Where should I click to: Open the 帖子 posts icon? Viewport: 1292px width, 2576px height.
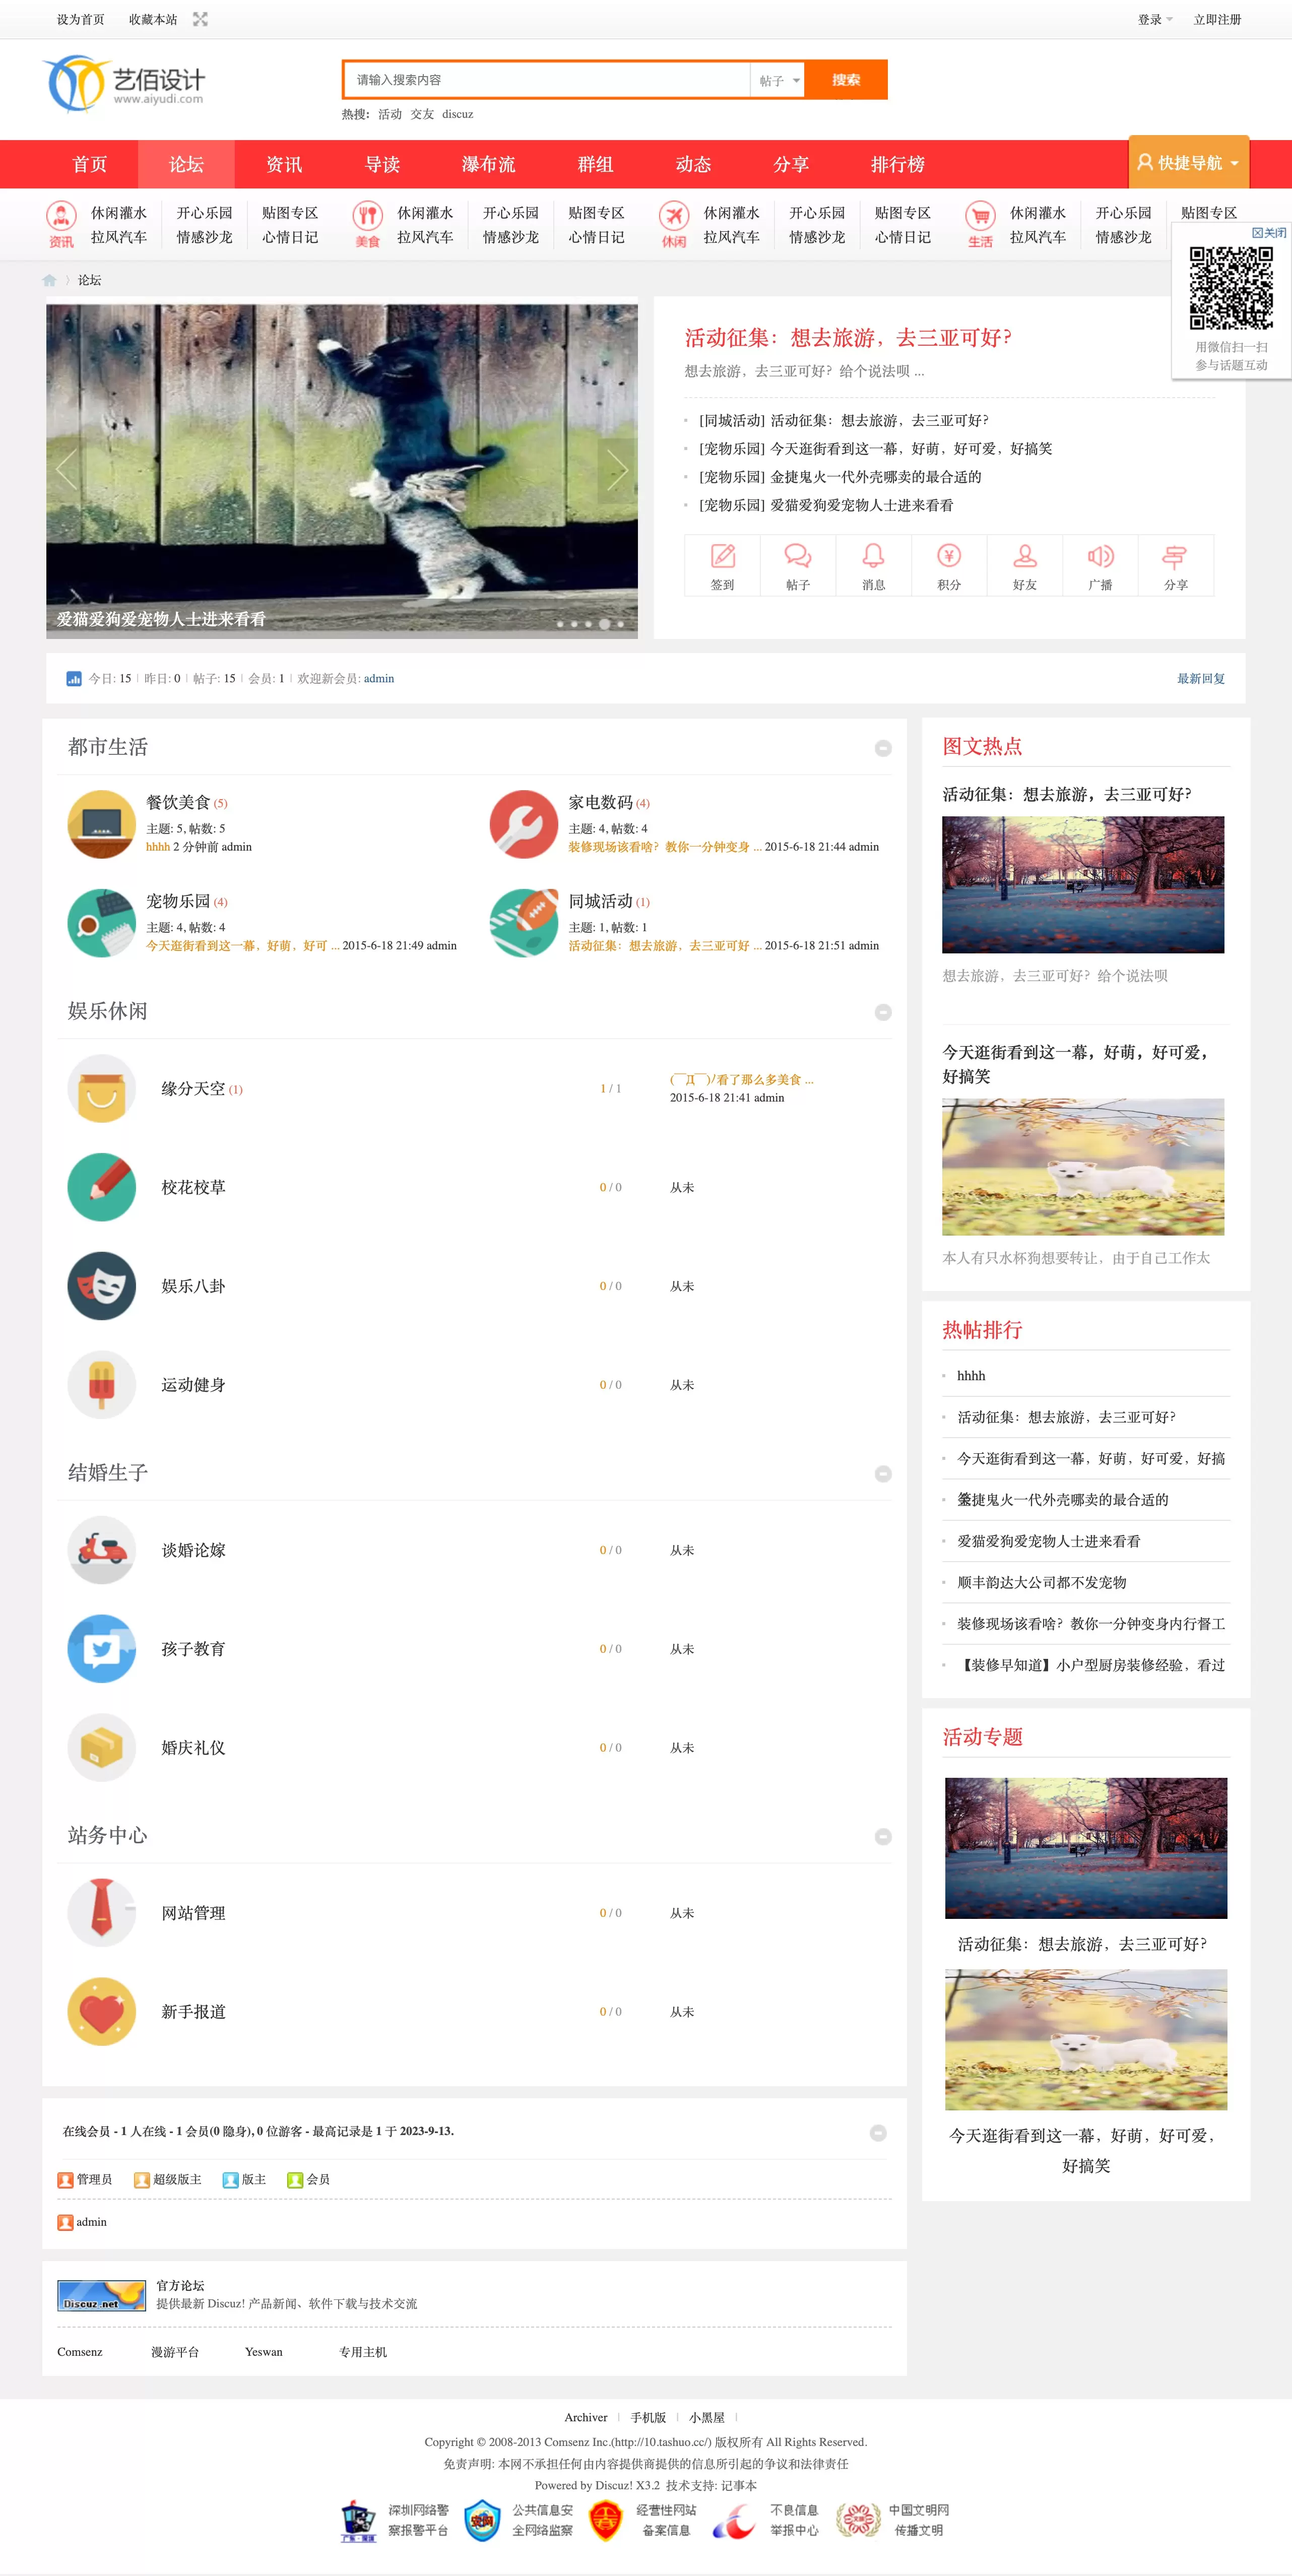coord(798,556)
